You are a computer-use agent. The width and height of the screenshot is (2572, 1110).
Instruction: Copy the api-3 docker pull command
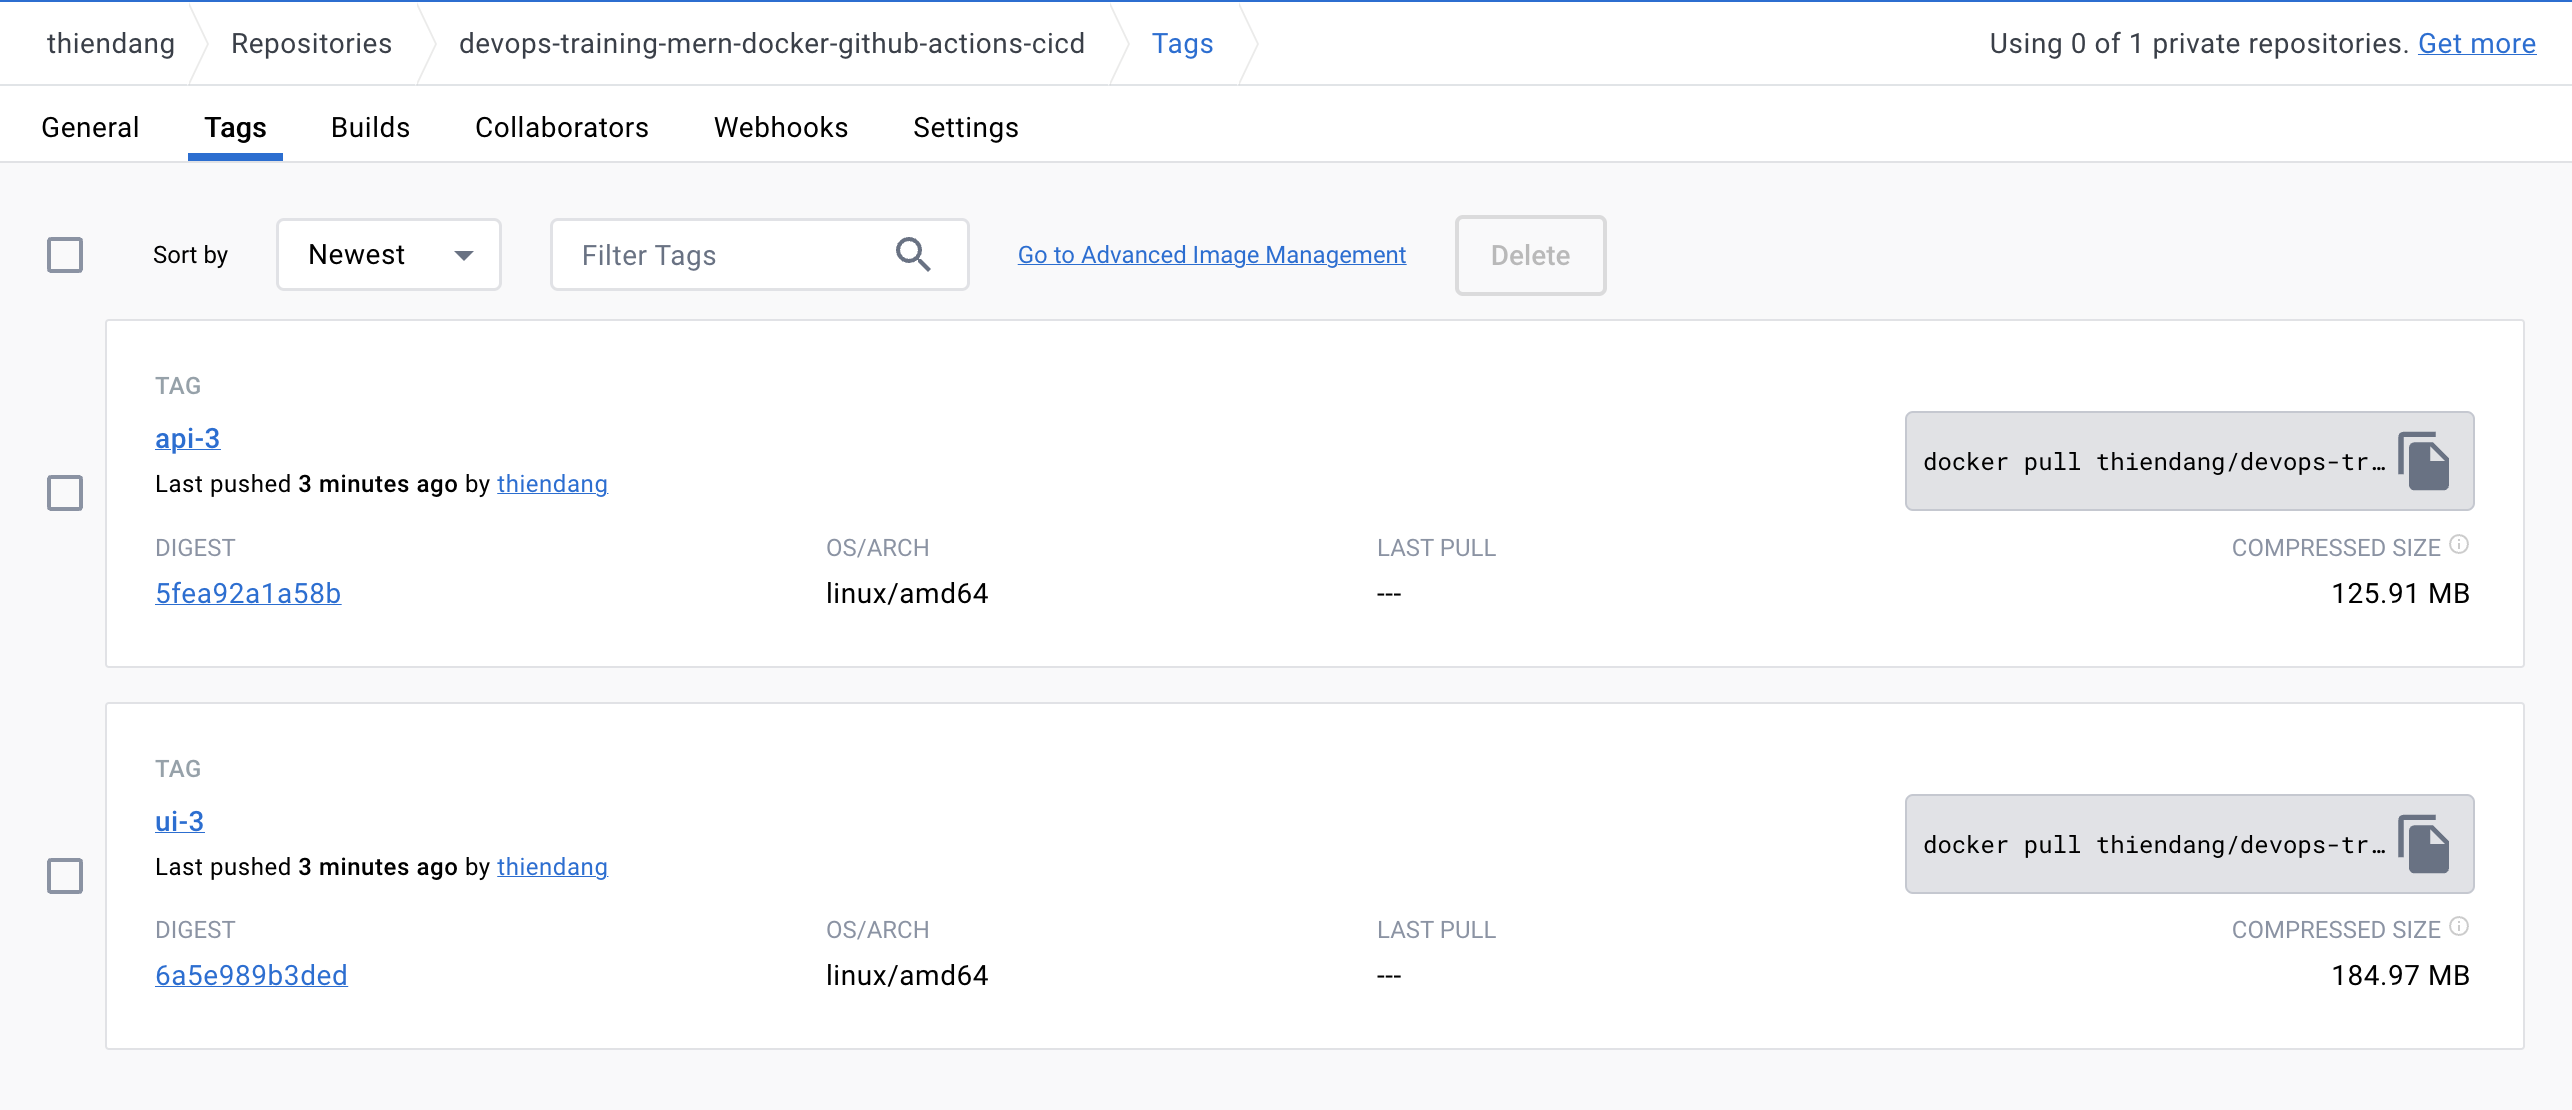pos(2424,462)
